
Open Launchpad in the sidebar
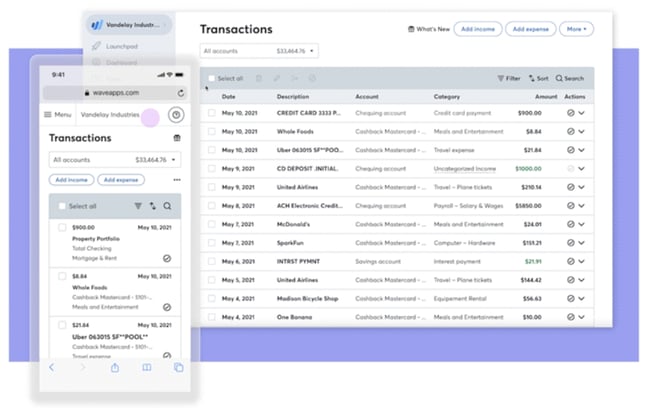coord(122,46)
